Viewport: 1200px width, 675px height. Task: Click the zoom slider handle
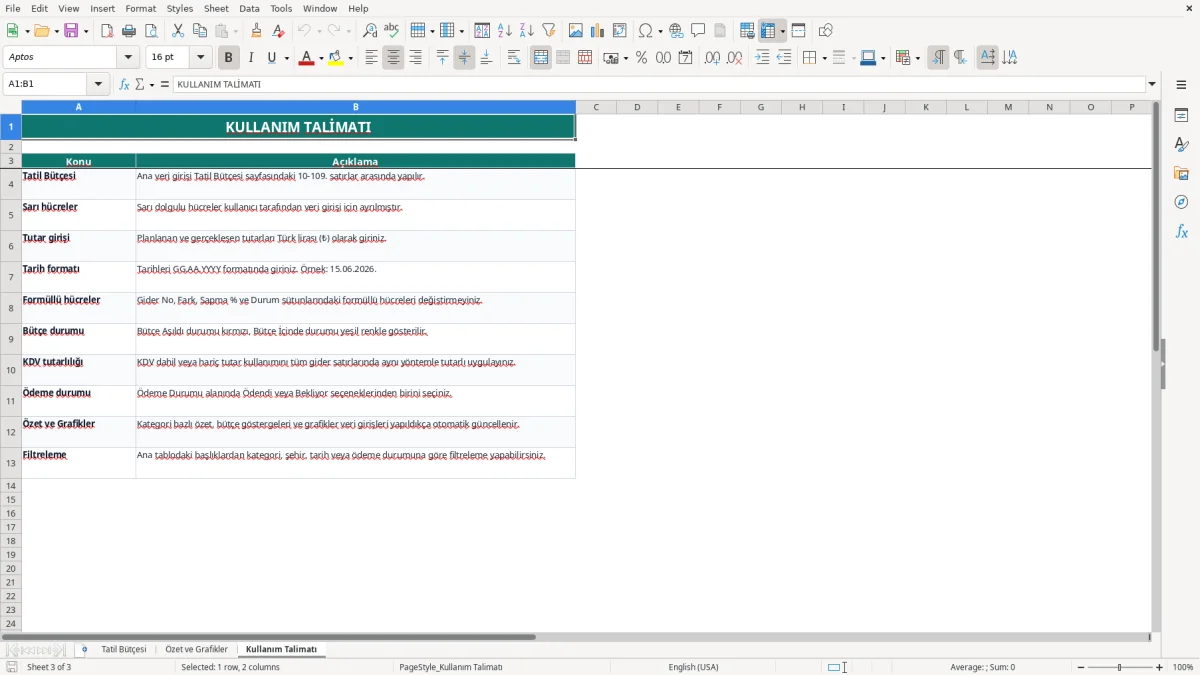1120,667
